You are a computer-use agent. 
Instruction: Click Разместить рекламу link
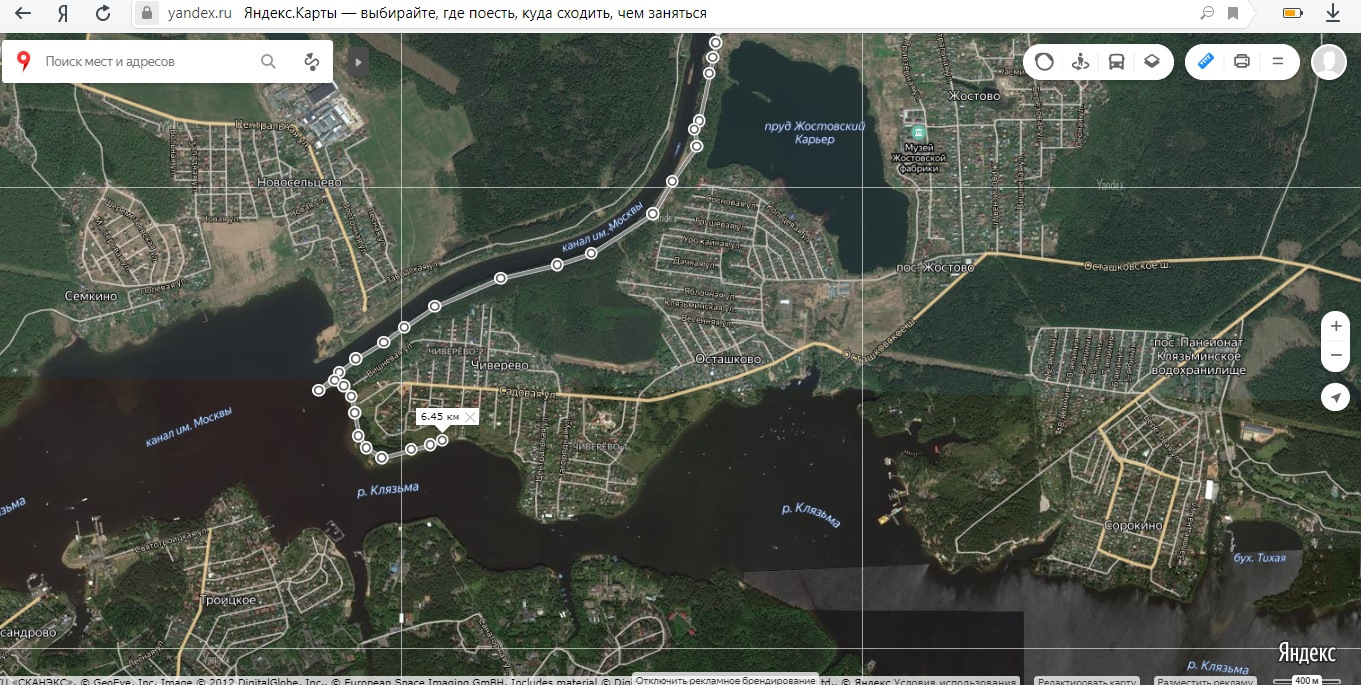pos(1206,681)
